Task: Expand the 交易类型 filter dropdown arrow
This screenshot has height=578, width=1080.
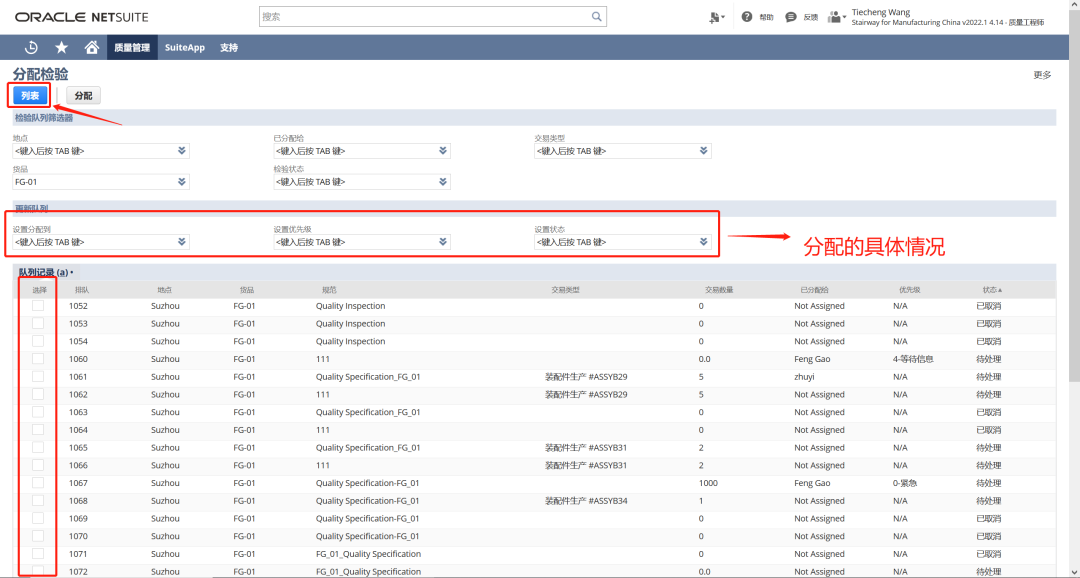Action: click(703, 151)
